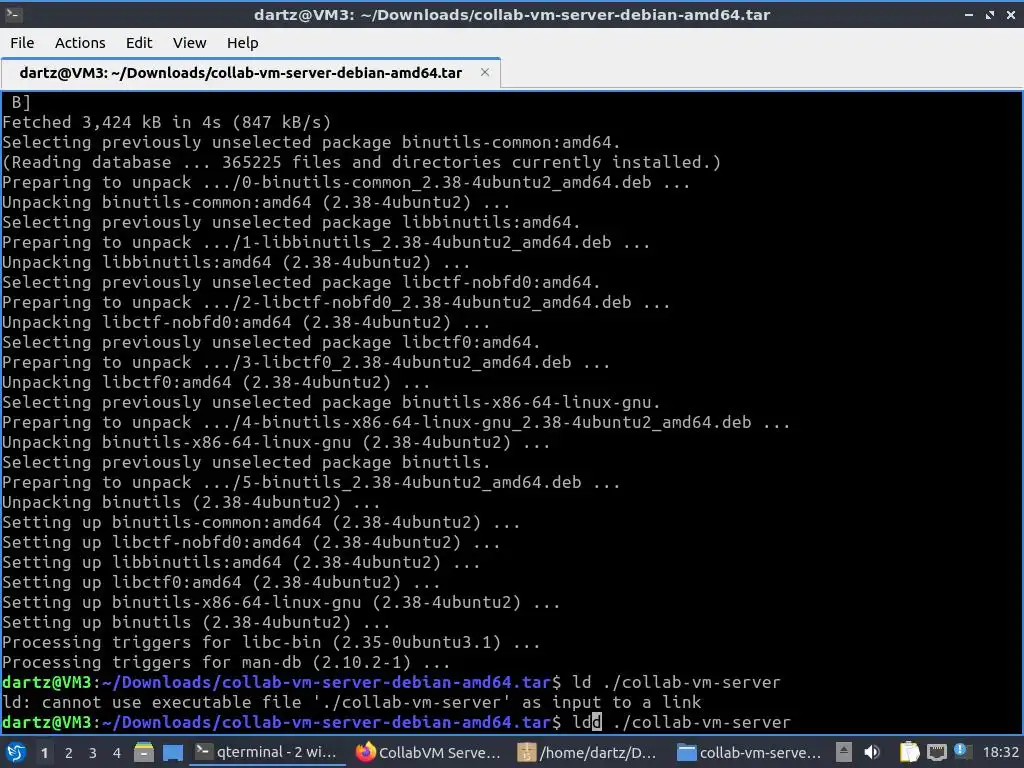Open the clipboard manager tray icon
The image size is (1024, 768).
tap(909, 753)
